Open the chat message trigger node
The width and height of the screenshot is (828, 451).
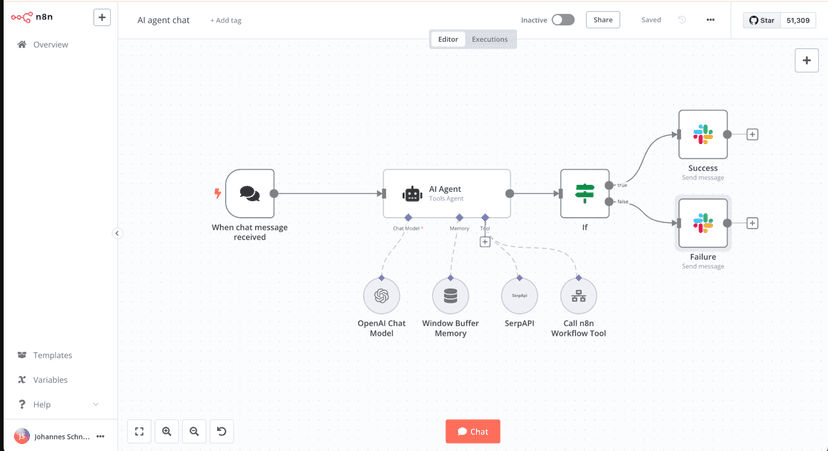pyautogui.click(x=250, y=194)
